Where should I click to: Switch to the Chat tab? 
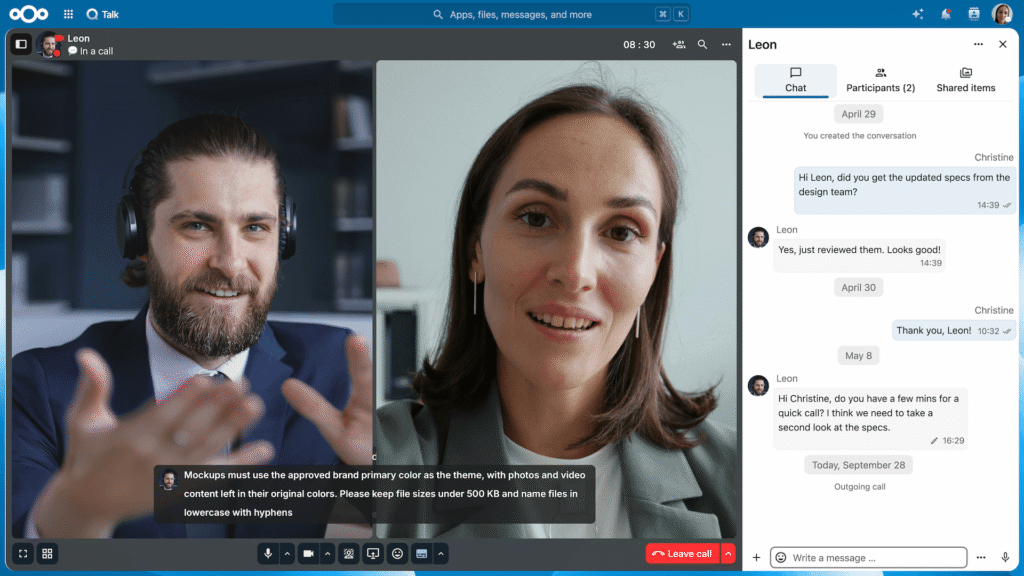tap(795, 80)
